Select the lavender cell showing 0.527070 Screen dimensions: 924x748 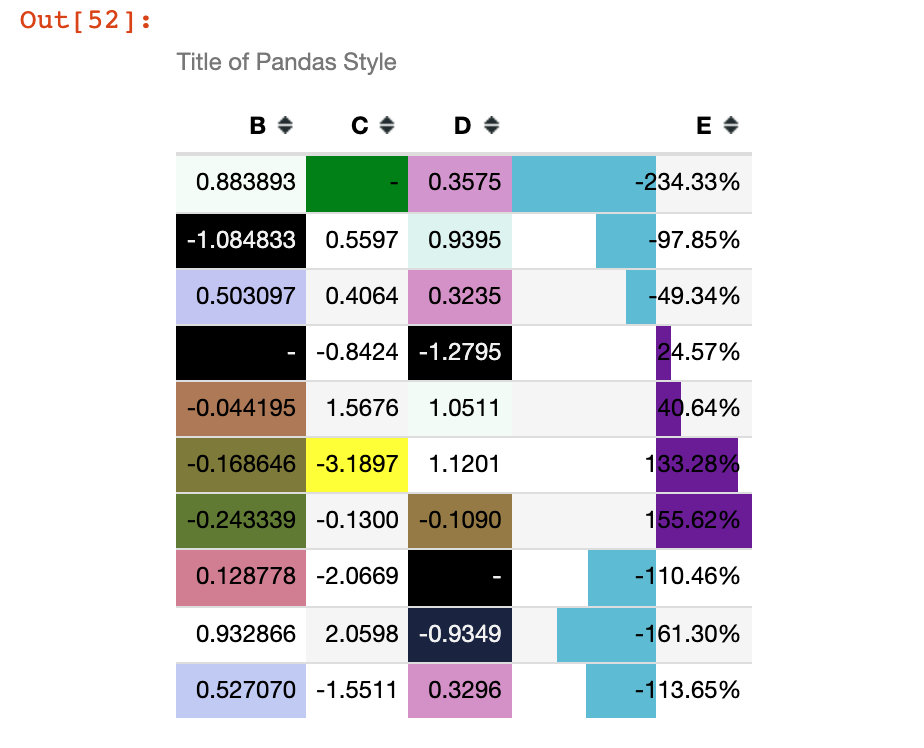point(241,690)
